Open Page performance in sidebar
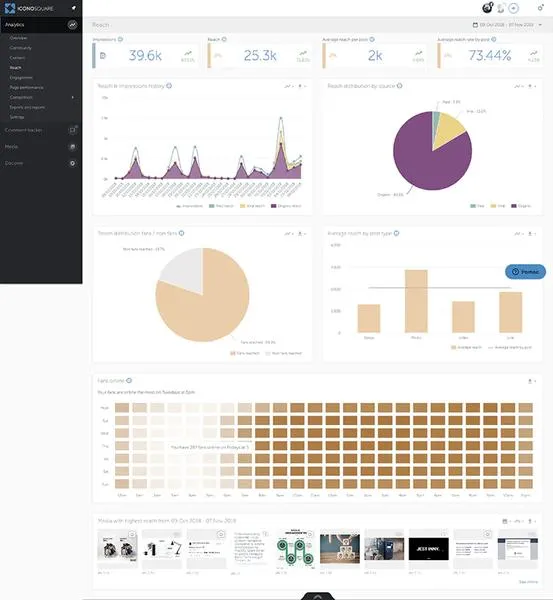This screenshot has height=600, width=553. (x=26, y=88)
